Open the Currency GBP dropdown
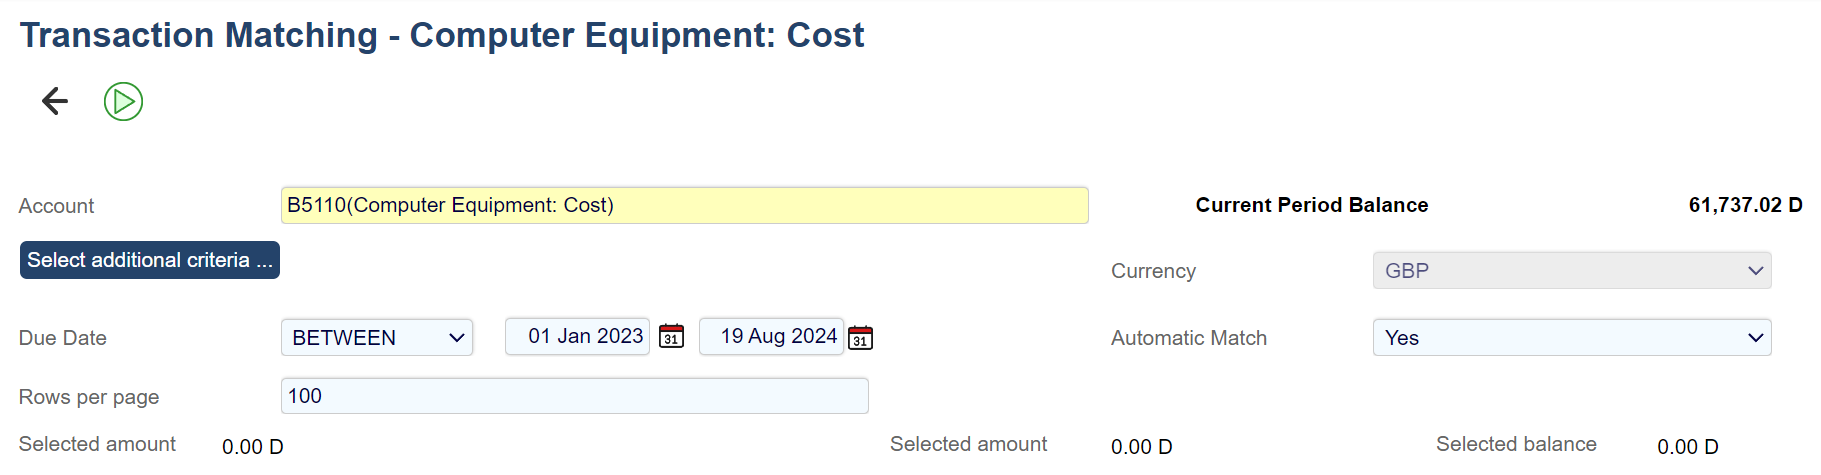1821x475 pixels. [1571, 271]
